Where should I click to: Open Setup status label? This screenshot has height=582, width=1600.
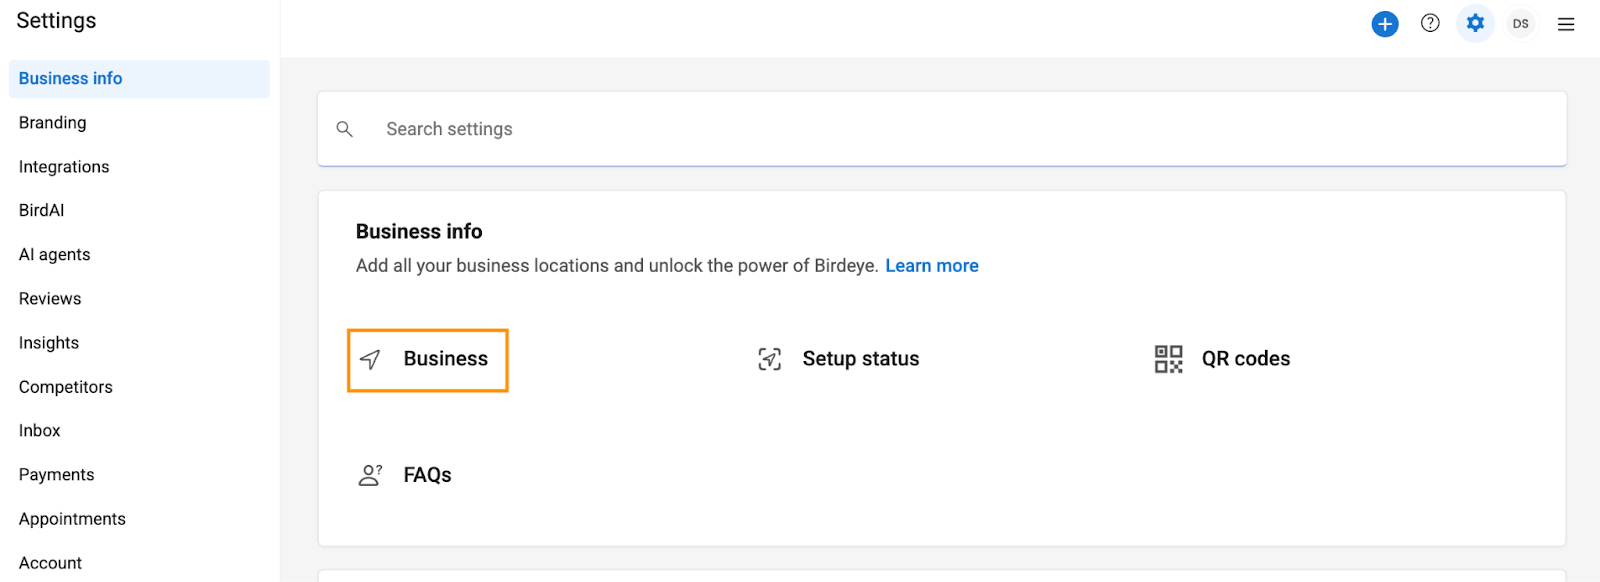click(x=861, y=359)
